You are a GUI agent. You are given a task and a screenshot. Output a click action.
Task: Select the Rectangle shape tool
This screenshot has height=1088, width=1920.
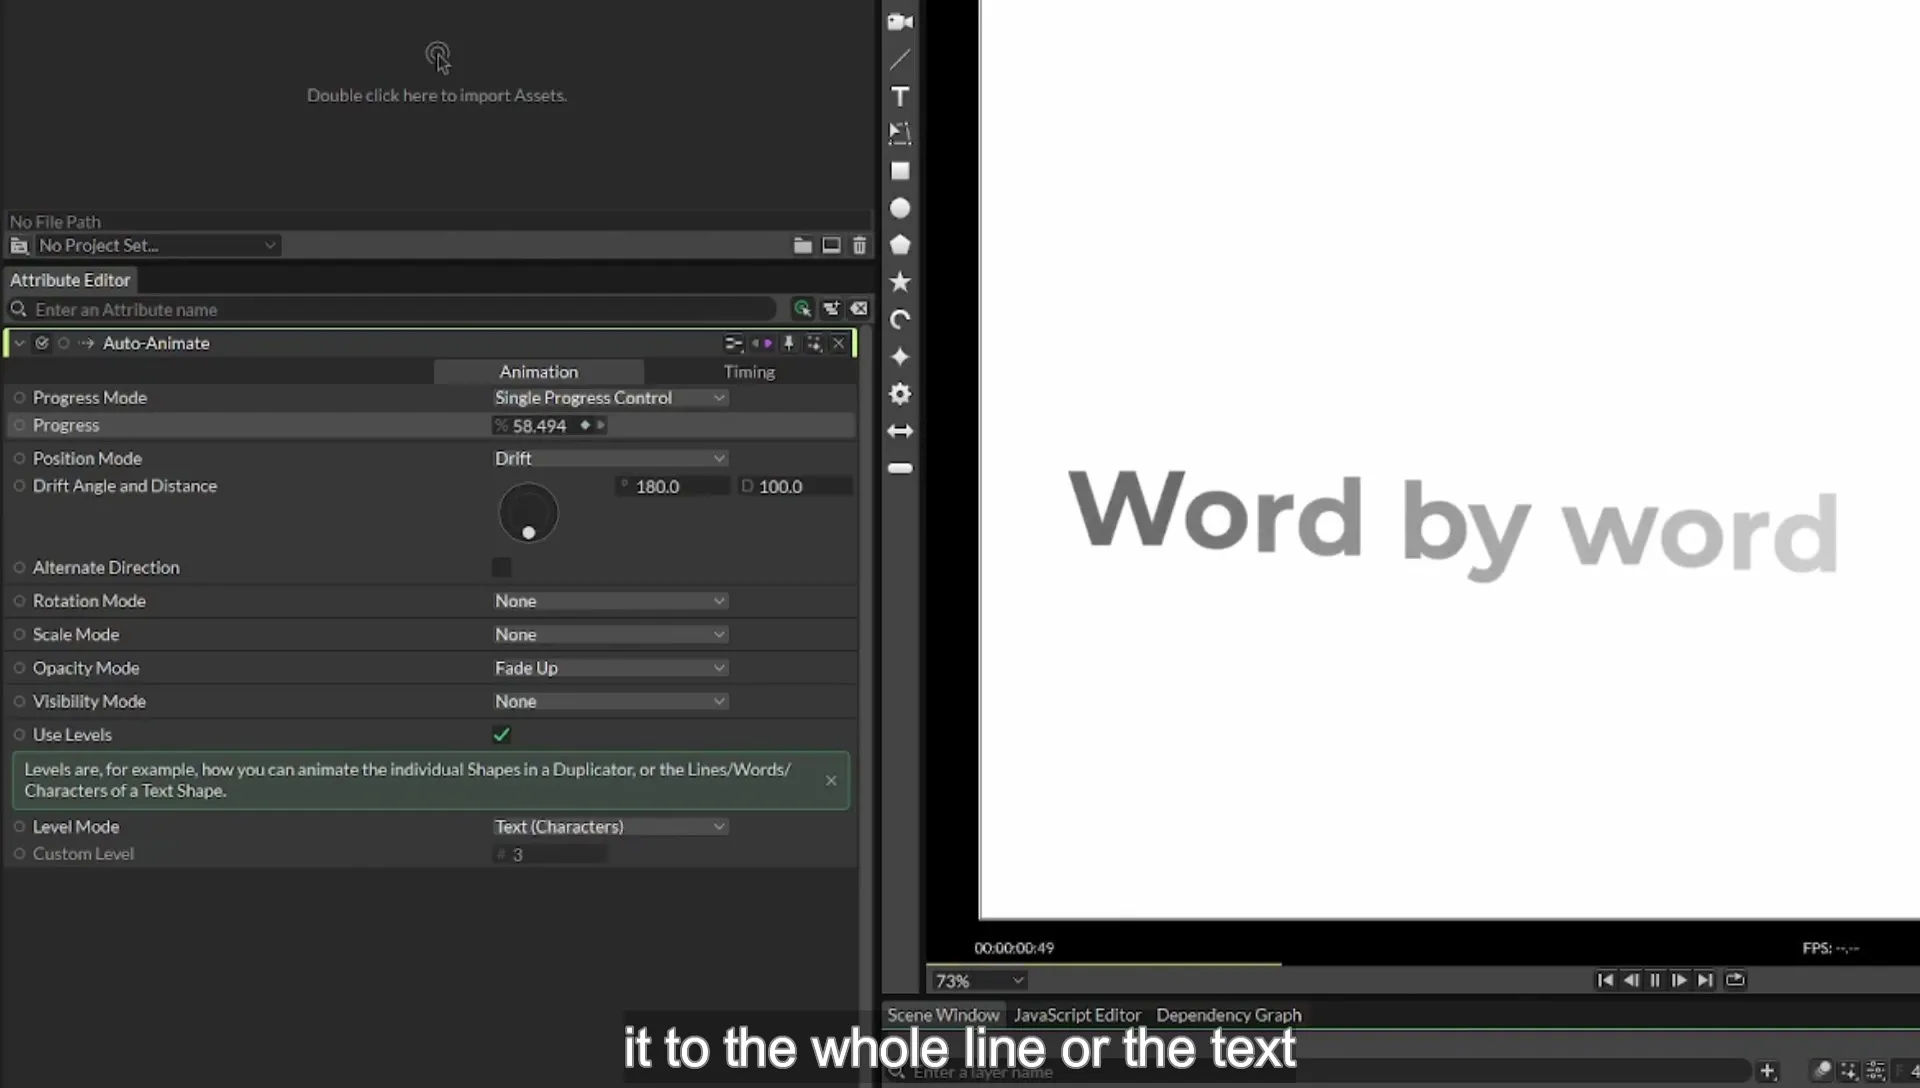point(900,171)
